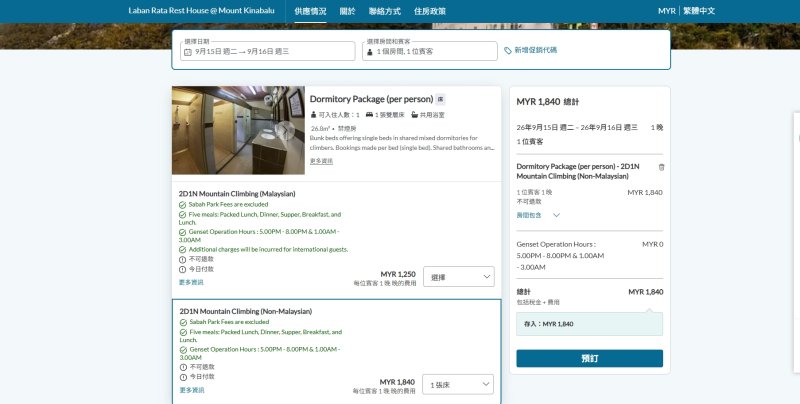This screenshot has height=404, width=800.
Task: Click the 選擇日期 date range field
Action: coord(268,51)
